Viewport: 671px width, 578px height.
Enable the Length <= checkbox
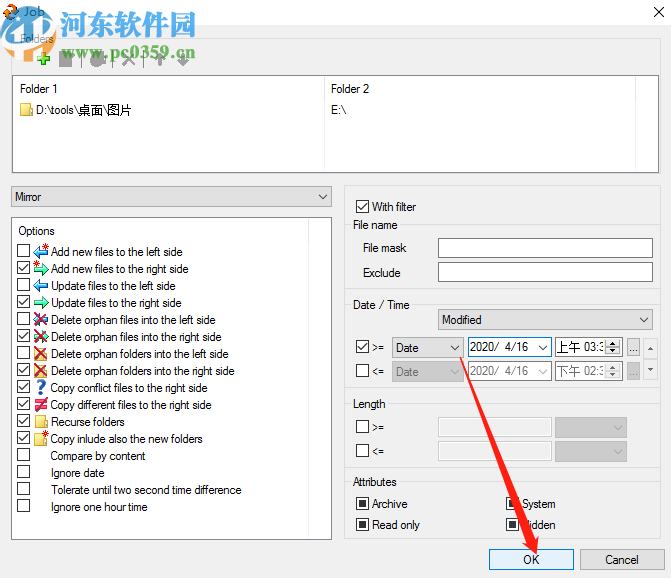point(362,451)
